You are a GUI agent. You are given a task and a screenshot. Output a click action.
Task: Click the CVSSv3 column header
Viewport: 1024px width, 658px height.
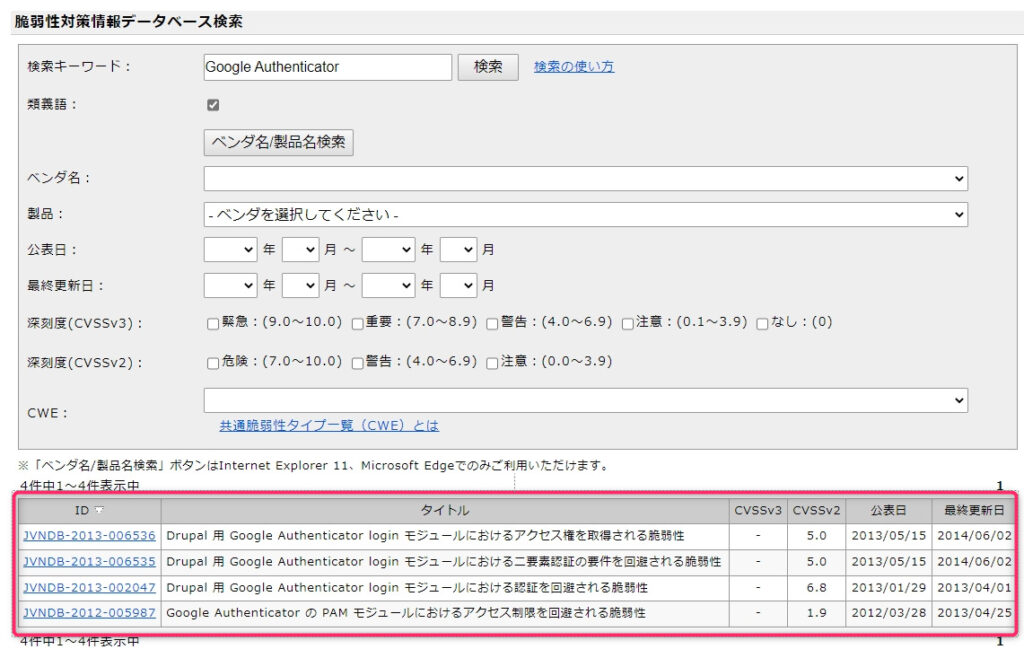(758, 510)
